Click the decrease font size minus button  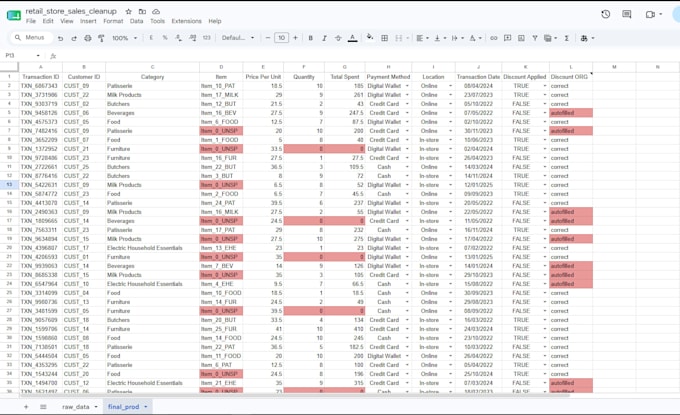pos(268,38)
